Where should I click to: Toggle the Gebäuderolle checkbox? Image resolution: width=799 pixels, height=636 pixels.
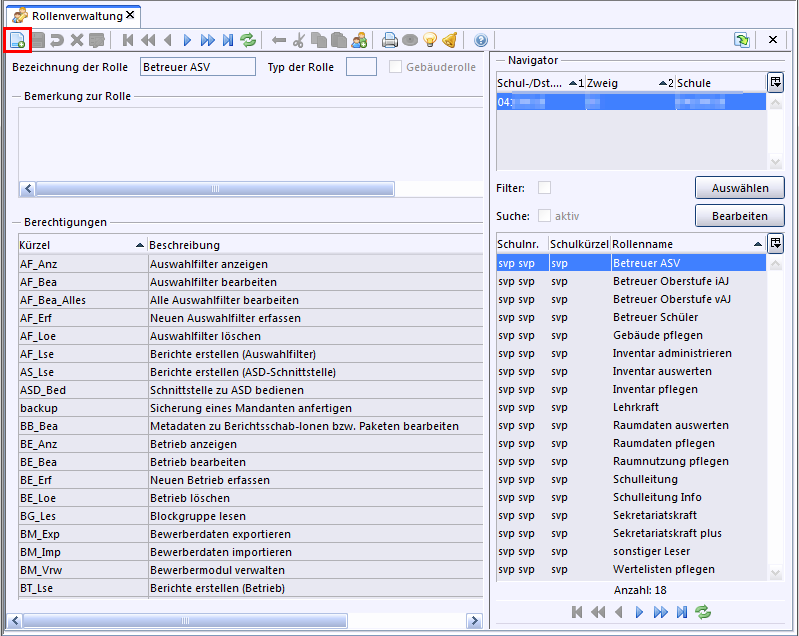(396, 67)
